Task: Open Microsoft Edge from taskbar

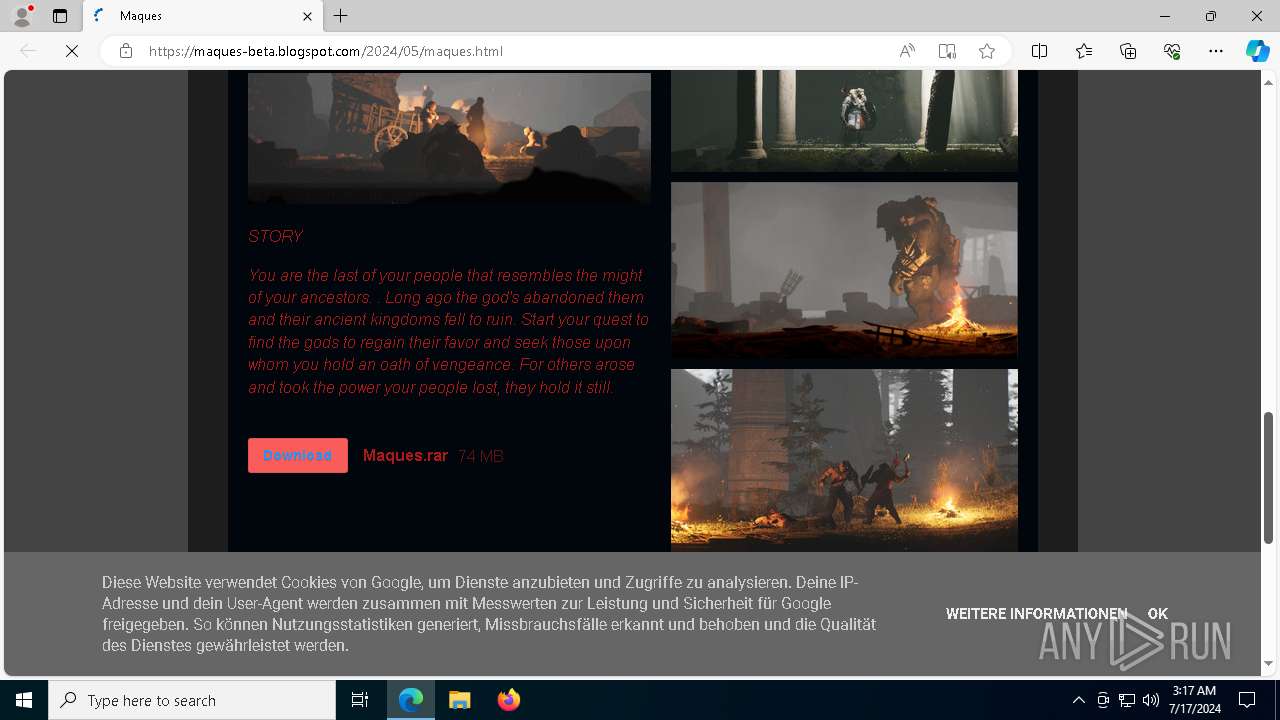Action: [411, 700]
